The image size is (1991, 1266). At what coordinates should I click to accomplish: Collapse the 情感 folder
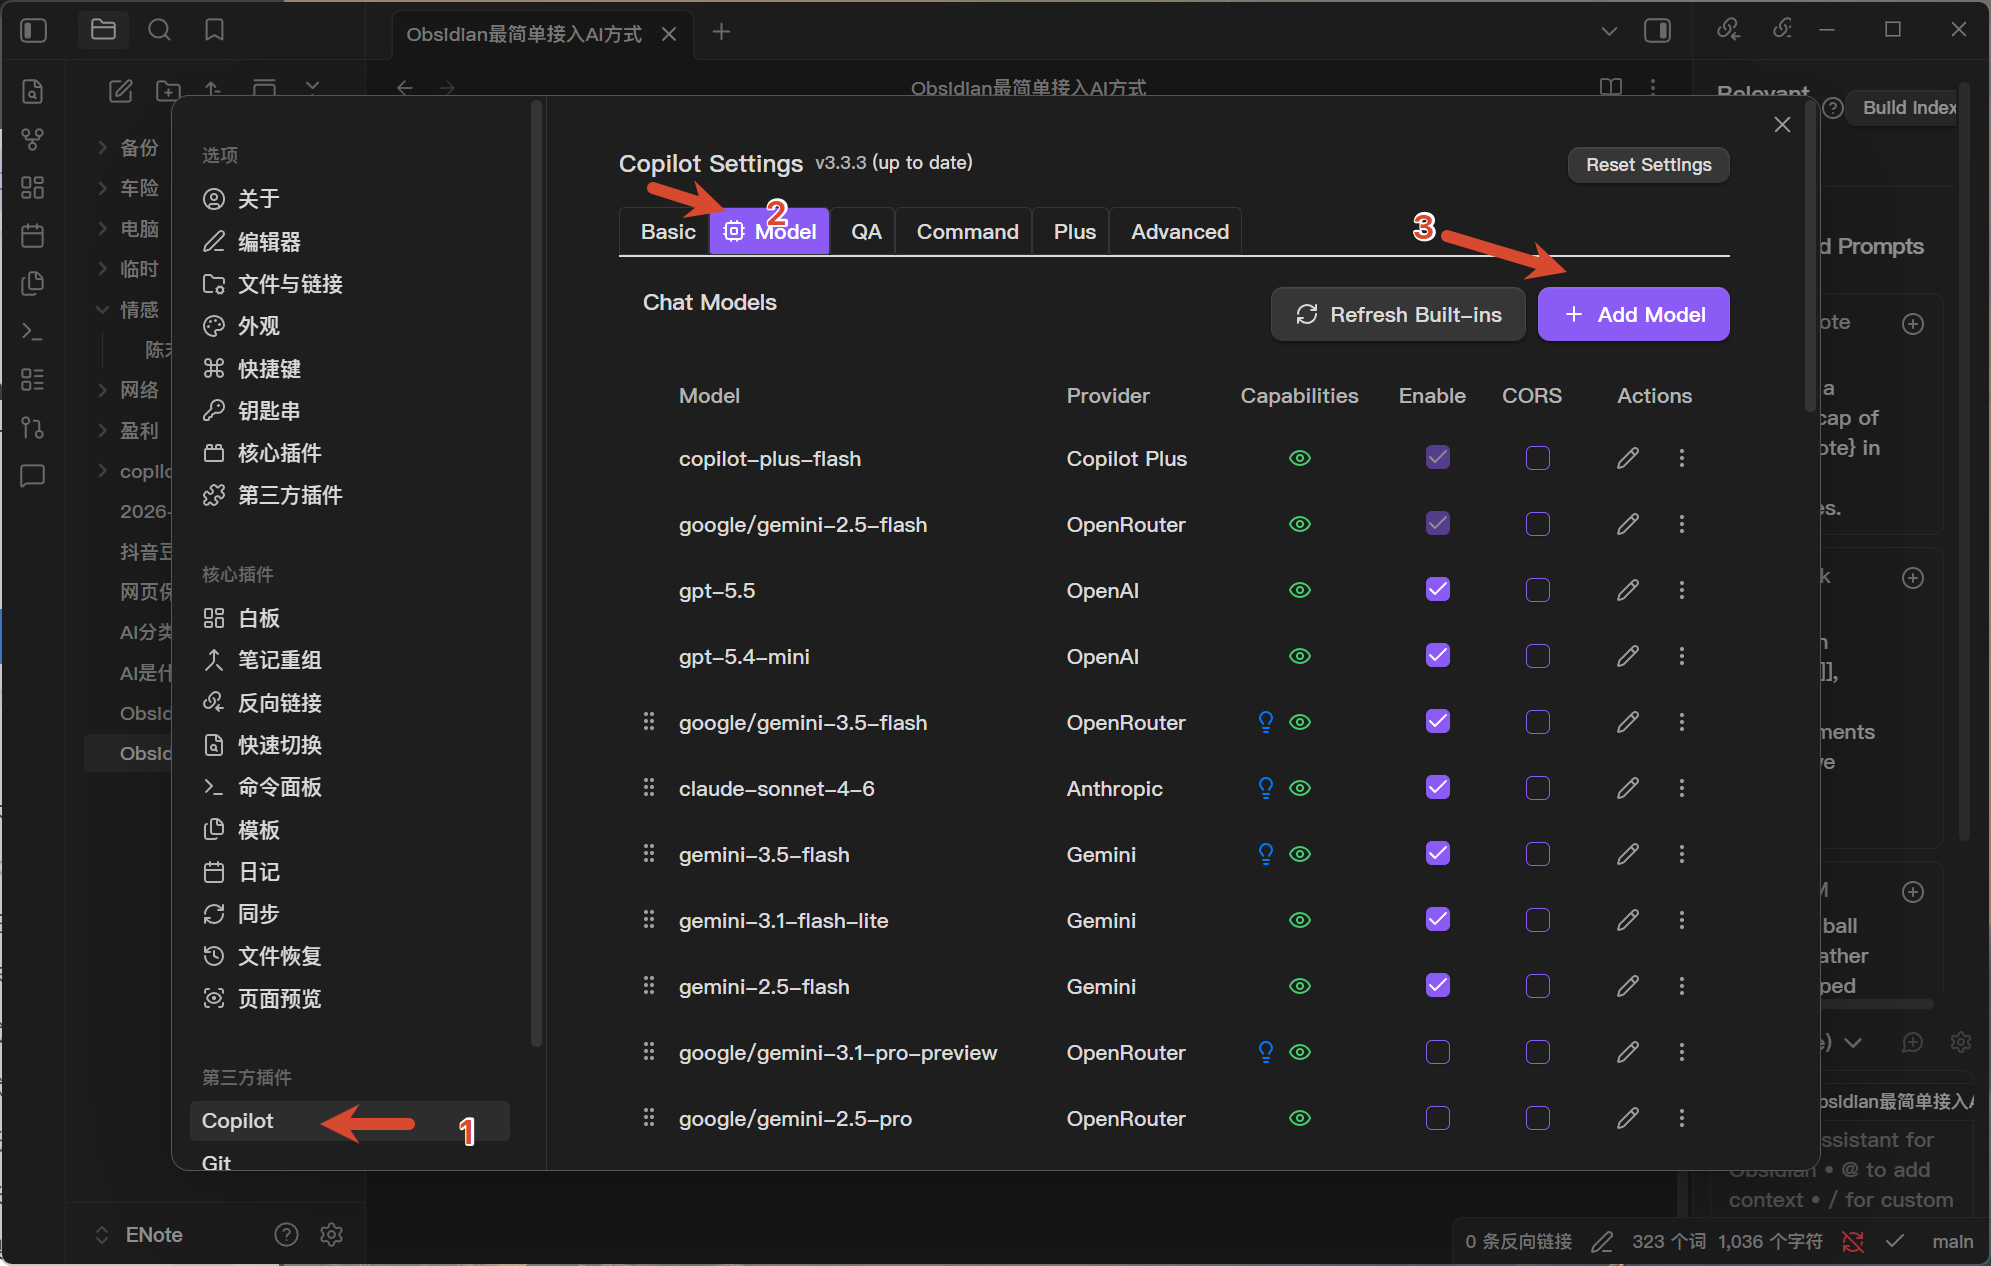pyautogui.click(x=102, y=309)
